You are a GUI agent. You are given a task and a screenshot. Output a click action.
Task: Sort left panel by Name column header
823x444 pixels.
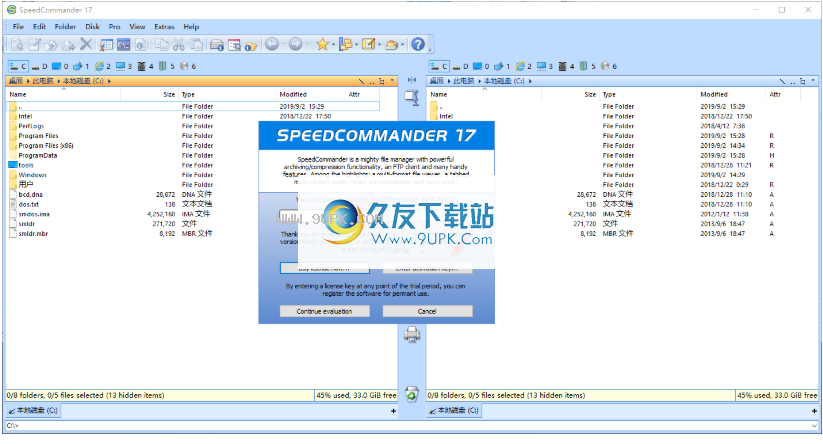click(x=64, y=94)
